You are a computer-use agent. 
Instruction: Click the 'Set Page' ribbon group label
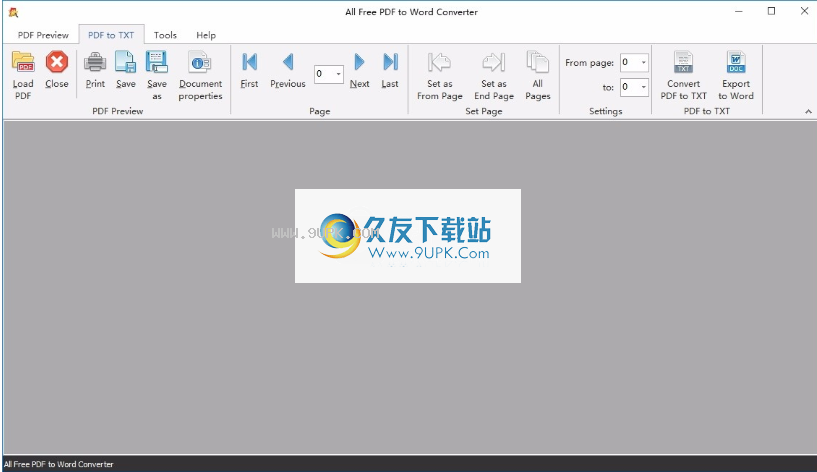[x=484, y=111]
